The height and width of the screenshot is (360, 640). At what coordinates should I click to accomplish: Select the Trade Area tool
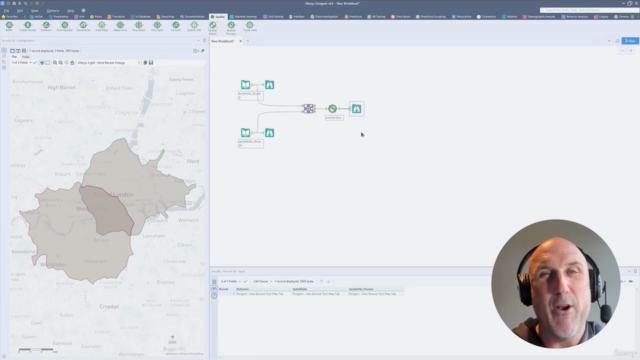pyautogui.click(x=250, y=26)
